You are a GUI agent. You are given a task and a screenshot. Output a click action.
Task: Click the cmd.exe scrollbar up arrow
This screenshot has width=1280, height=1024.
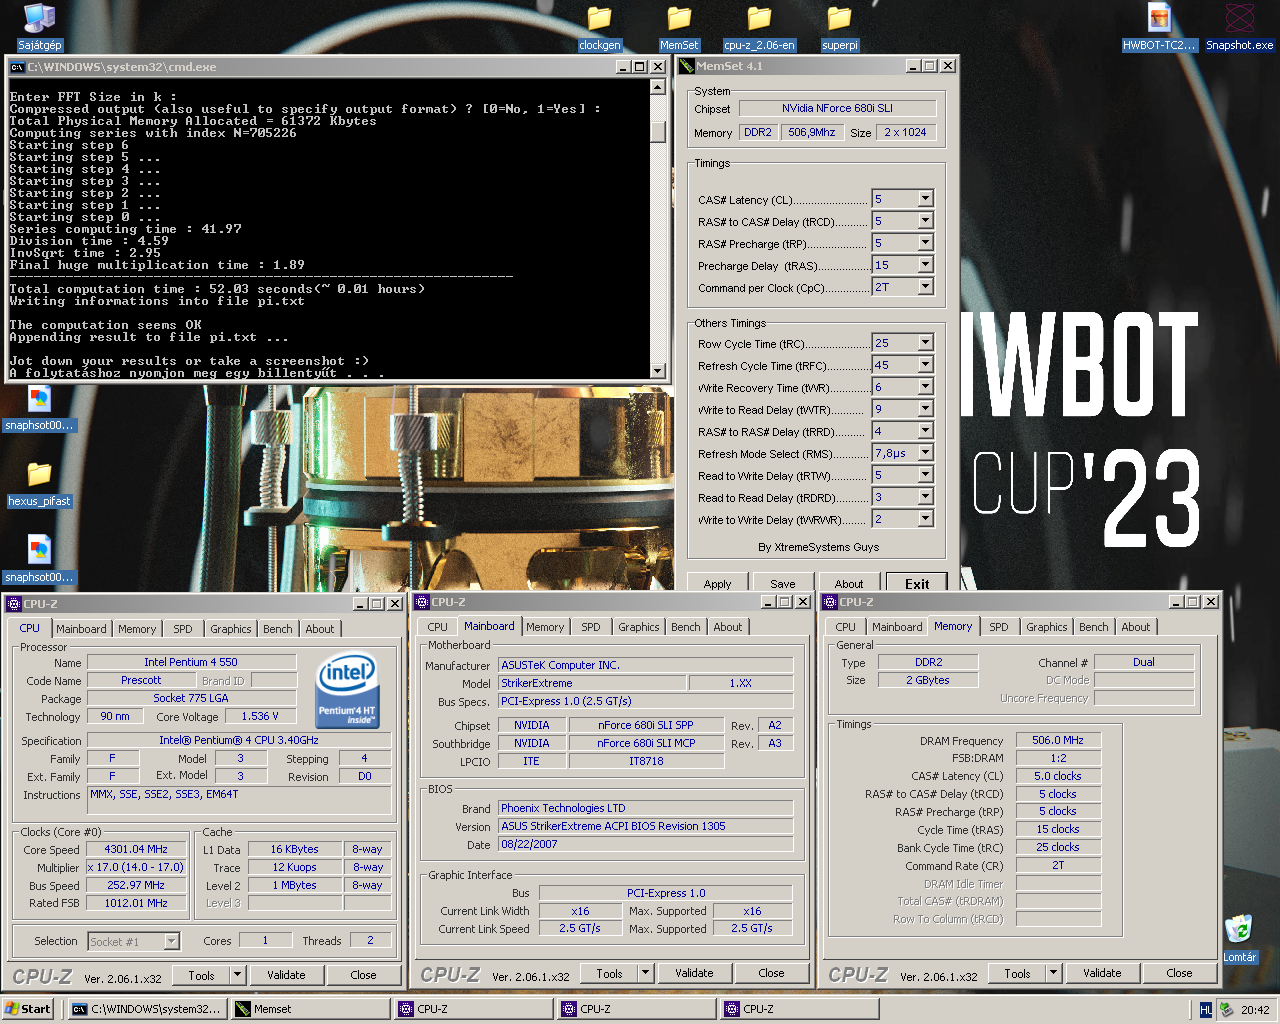click(657, 87)
